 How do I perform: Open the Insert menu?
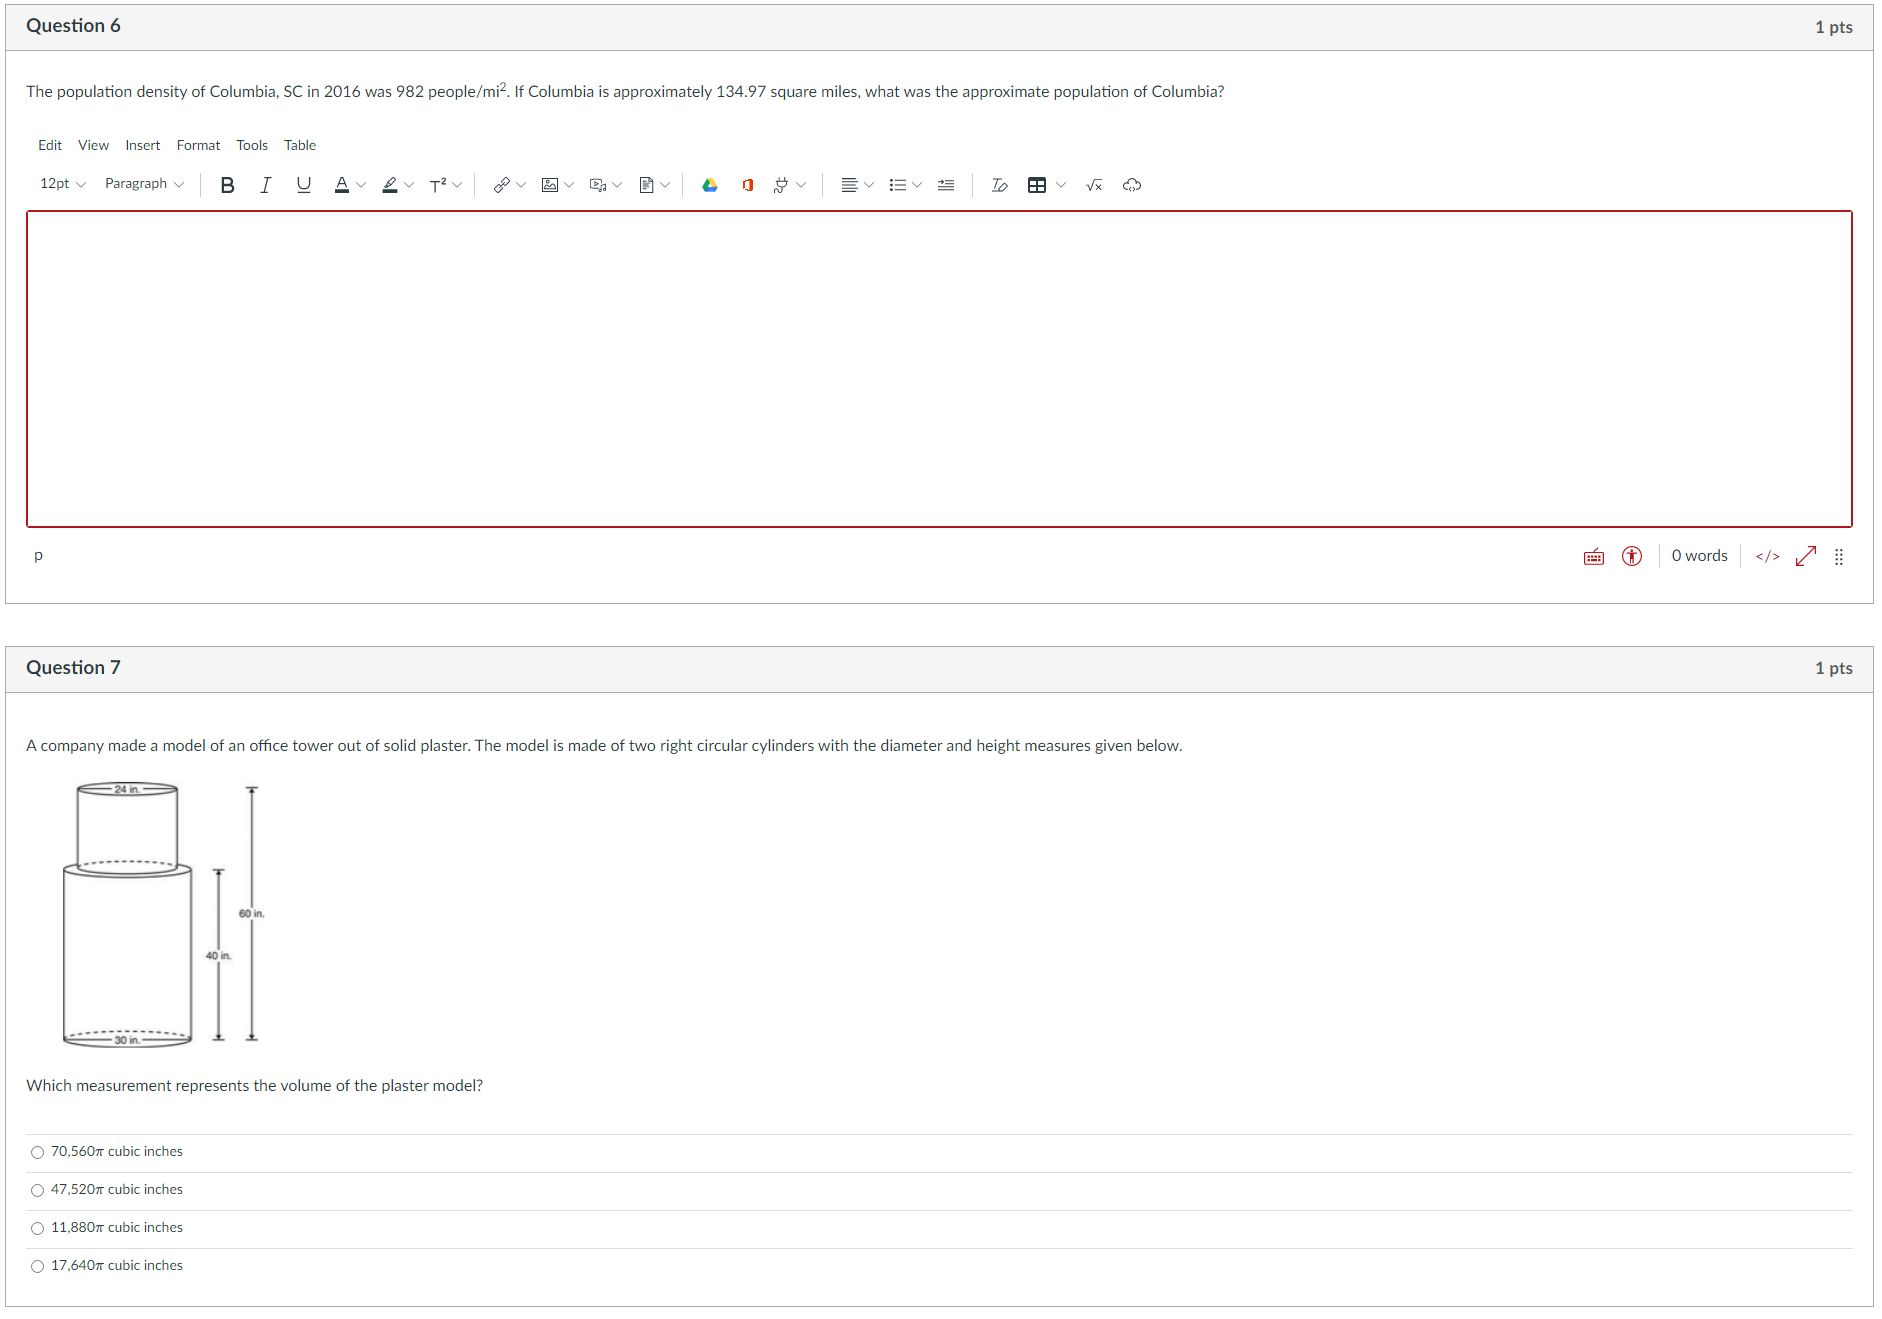(x=143, y=145)
